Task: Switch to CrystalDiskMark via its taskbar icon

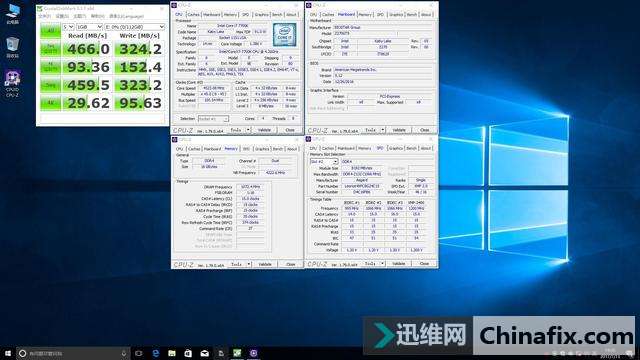Action: click(x=237, y=353)
